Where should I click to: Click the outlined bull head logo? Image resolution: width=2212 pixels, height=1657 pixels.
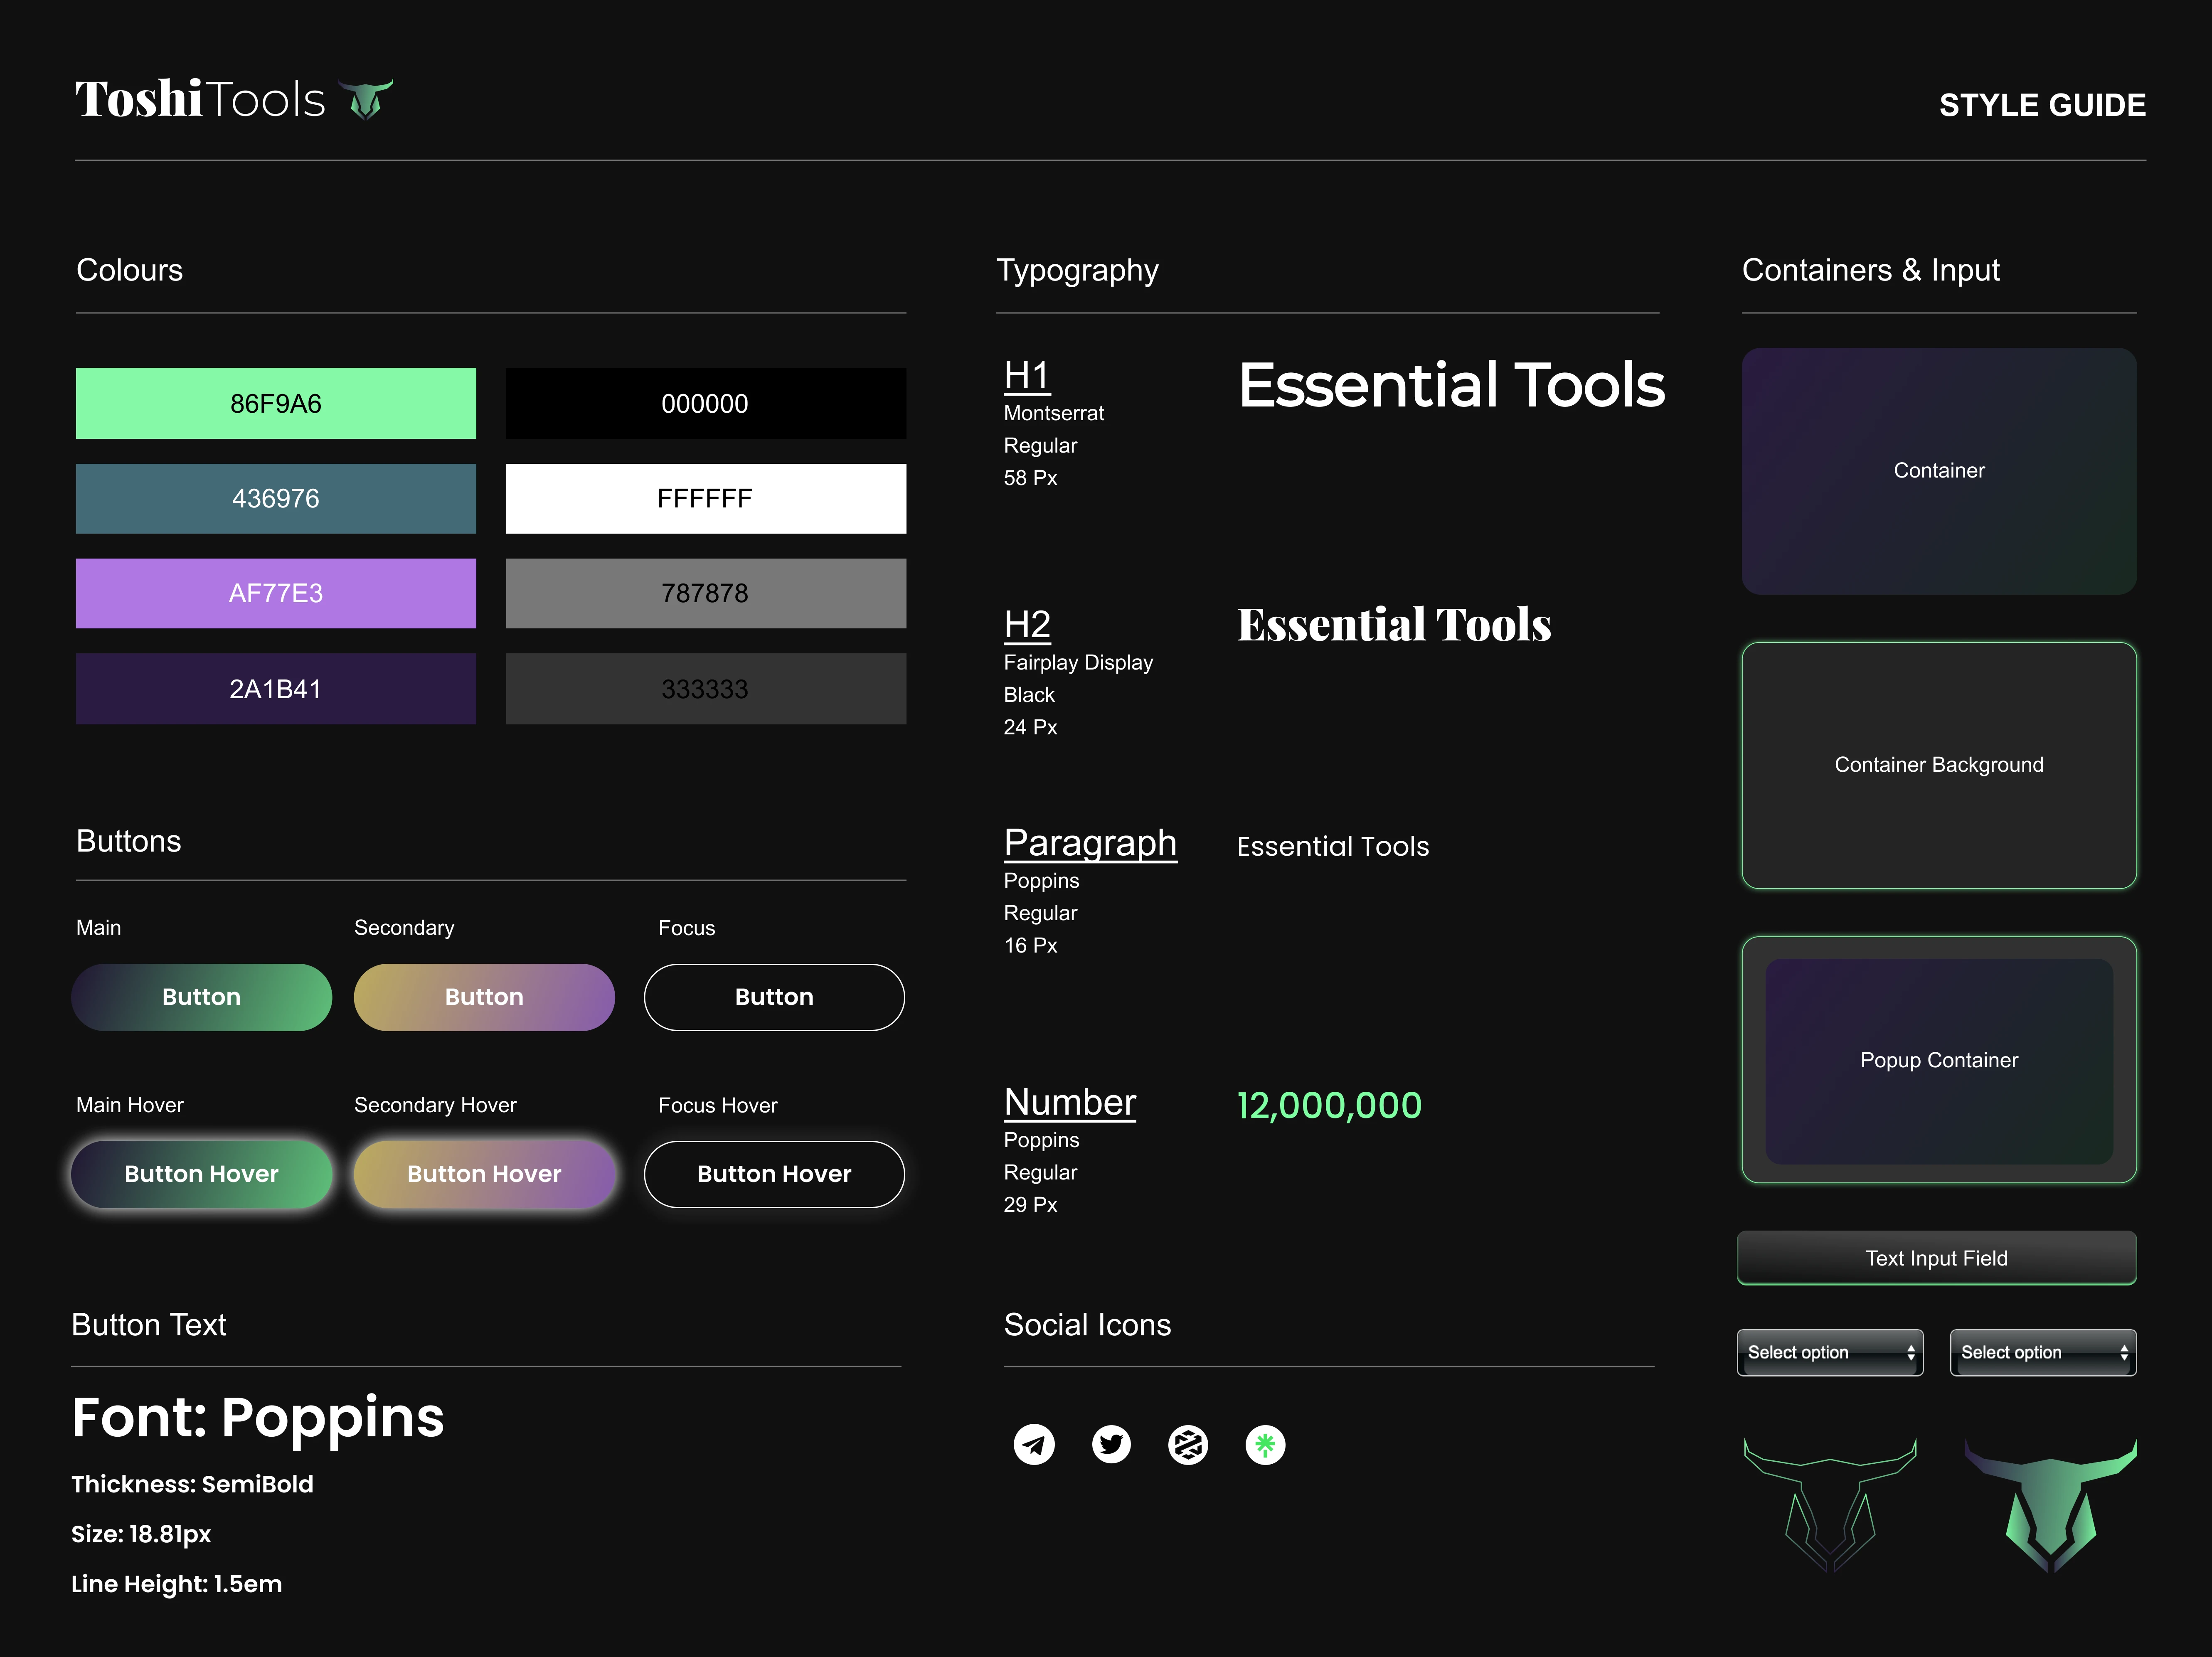click(x=1830, y=1505)
